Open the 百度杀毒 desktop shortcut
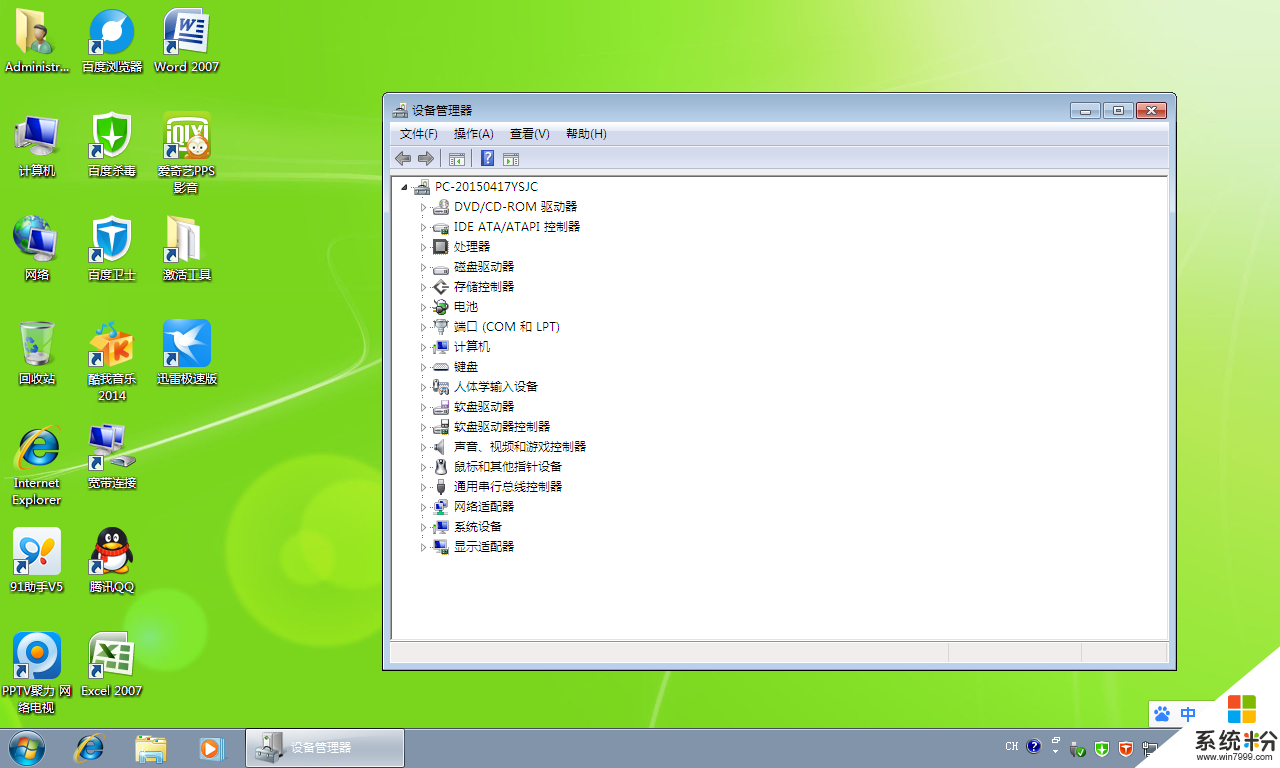 (111, 136)
